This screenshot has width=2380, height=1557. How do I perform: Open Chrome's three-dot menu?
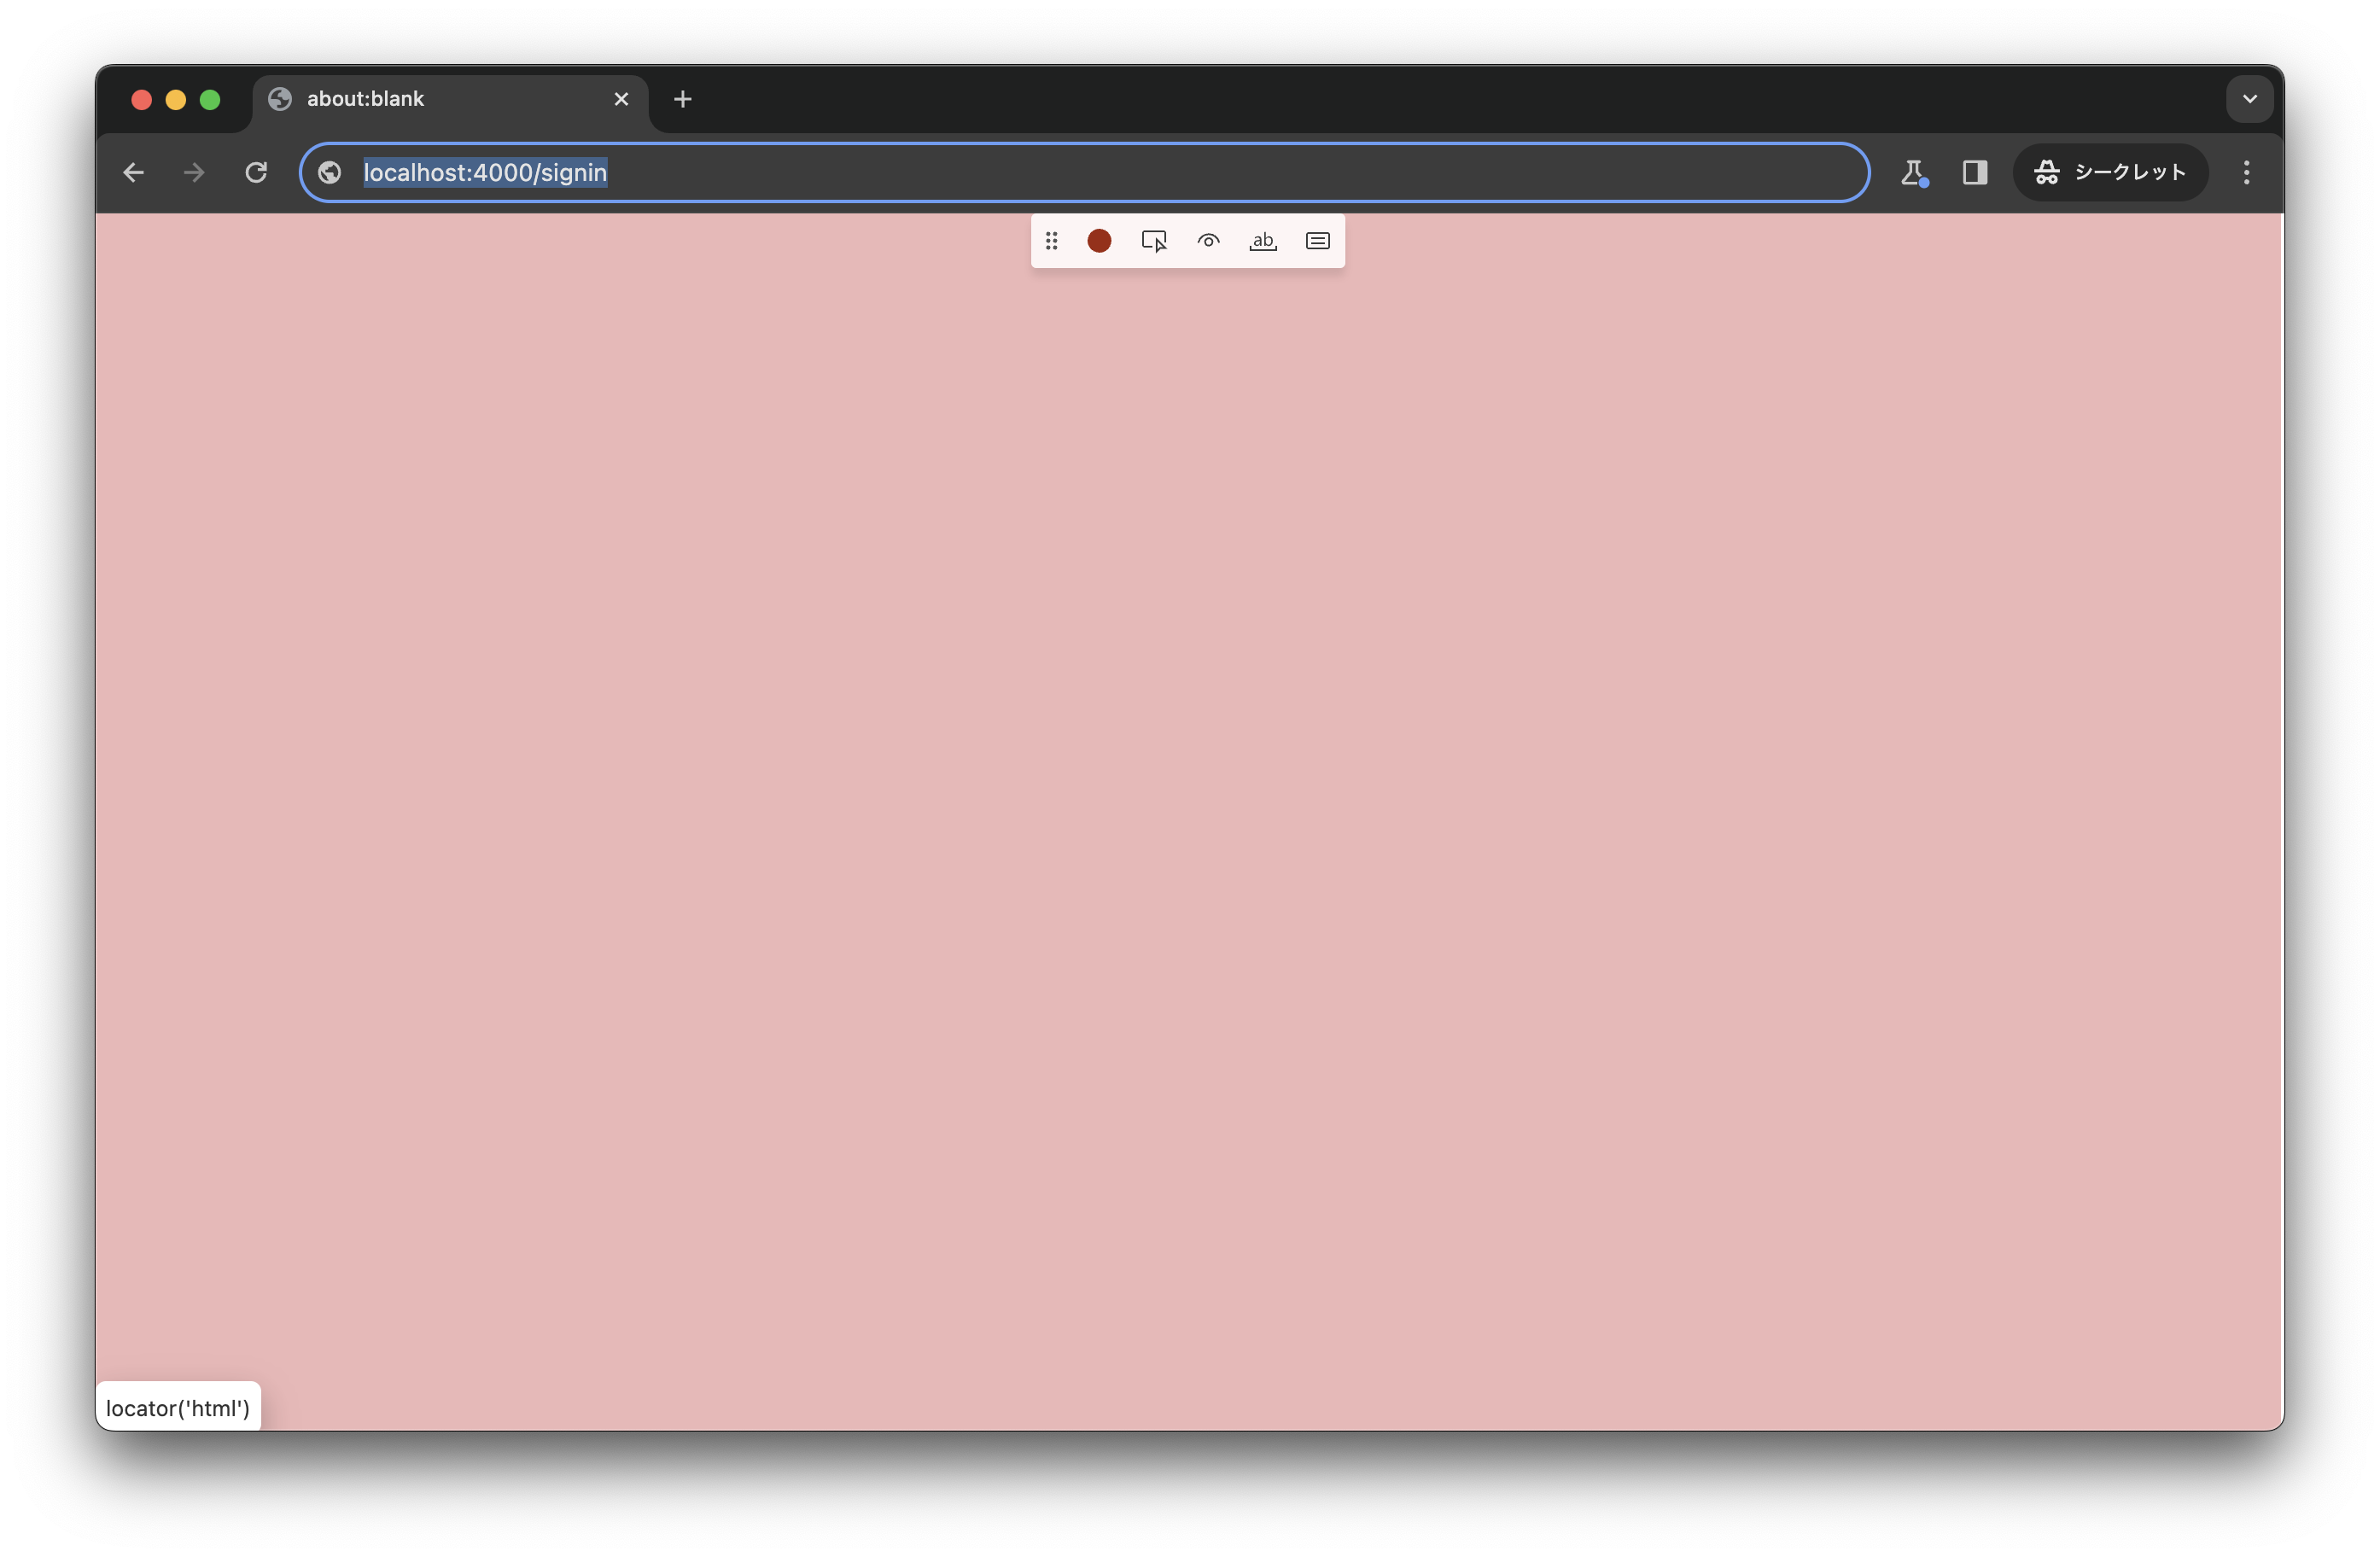[x=2245, y=172]
